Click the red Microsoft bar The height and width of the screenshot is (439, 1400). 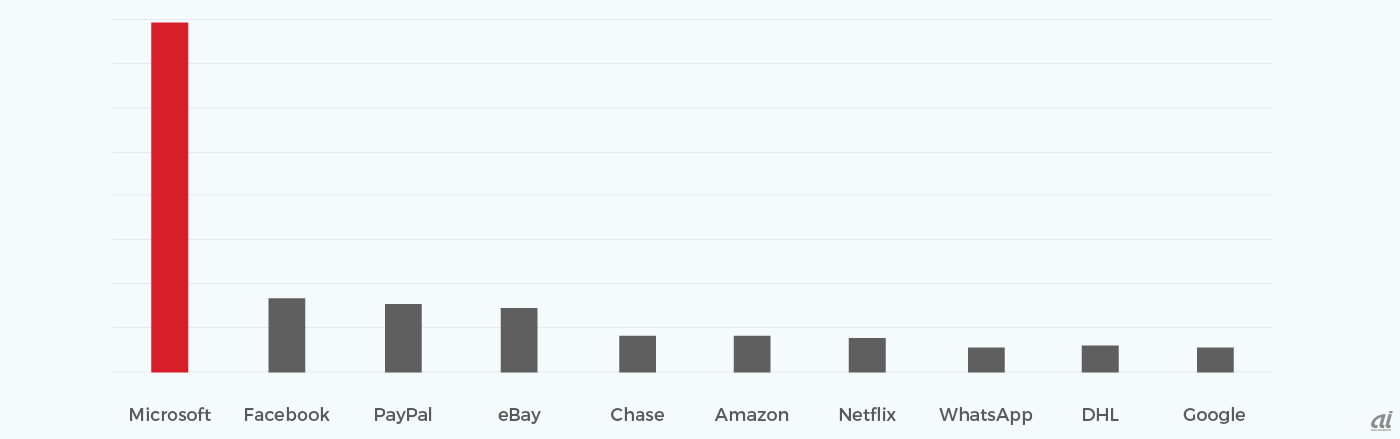pyautogui.click(x=169, y=197)
